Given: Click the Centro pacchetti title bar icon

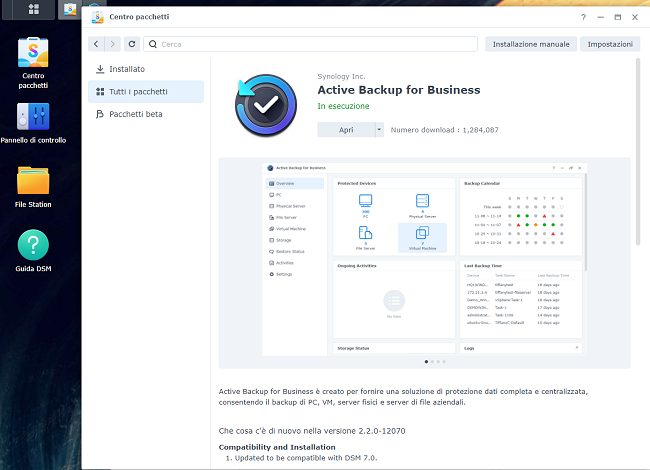Looking at the screenshot, I should [97, 17].
